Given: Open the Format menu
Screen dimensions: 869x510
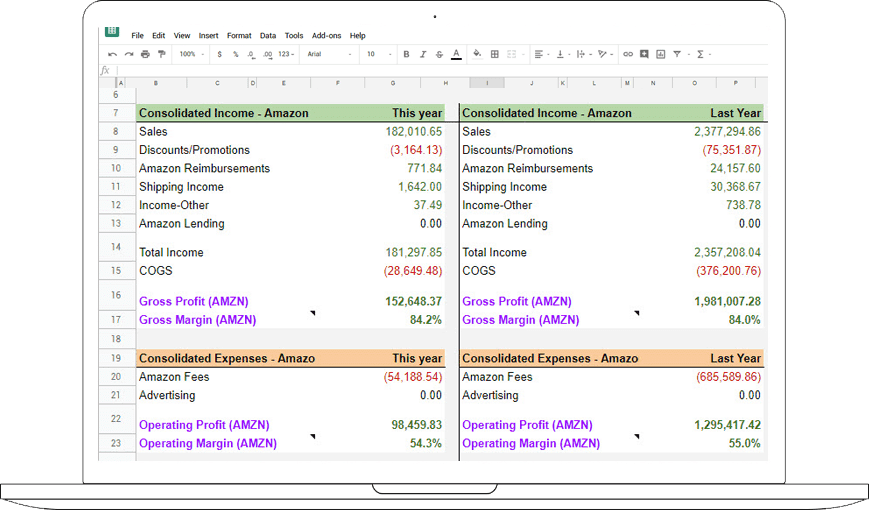Looking at the screenshot, I should 239,35.
